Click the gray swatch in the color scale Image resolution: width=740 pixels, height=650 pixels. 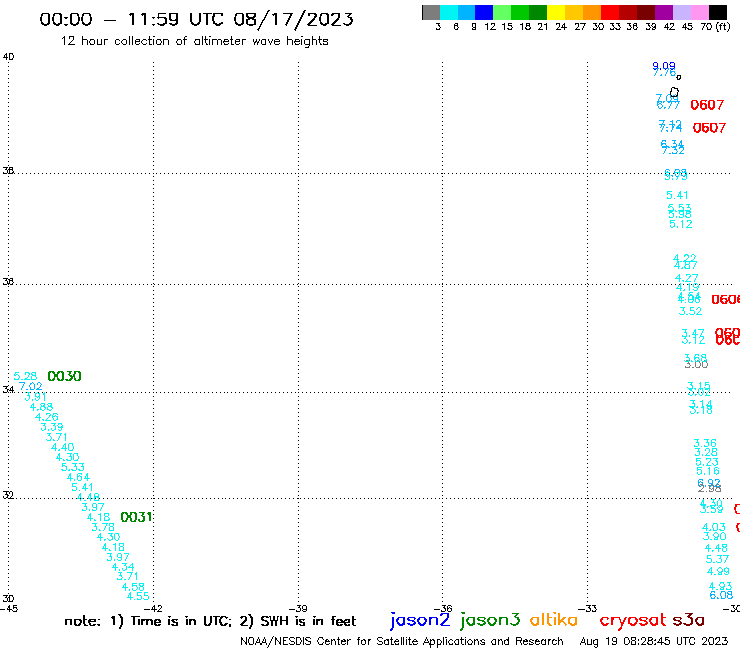pos(431,12)
